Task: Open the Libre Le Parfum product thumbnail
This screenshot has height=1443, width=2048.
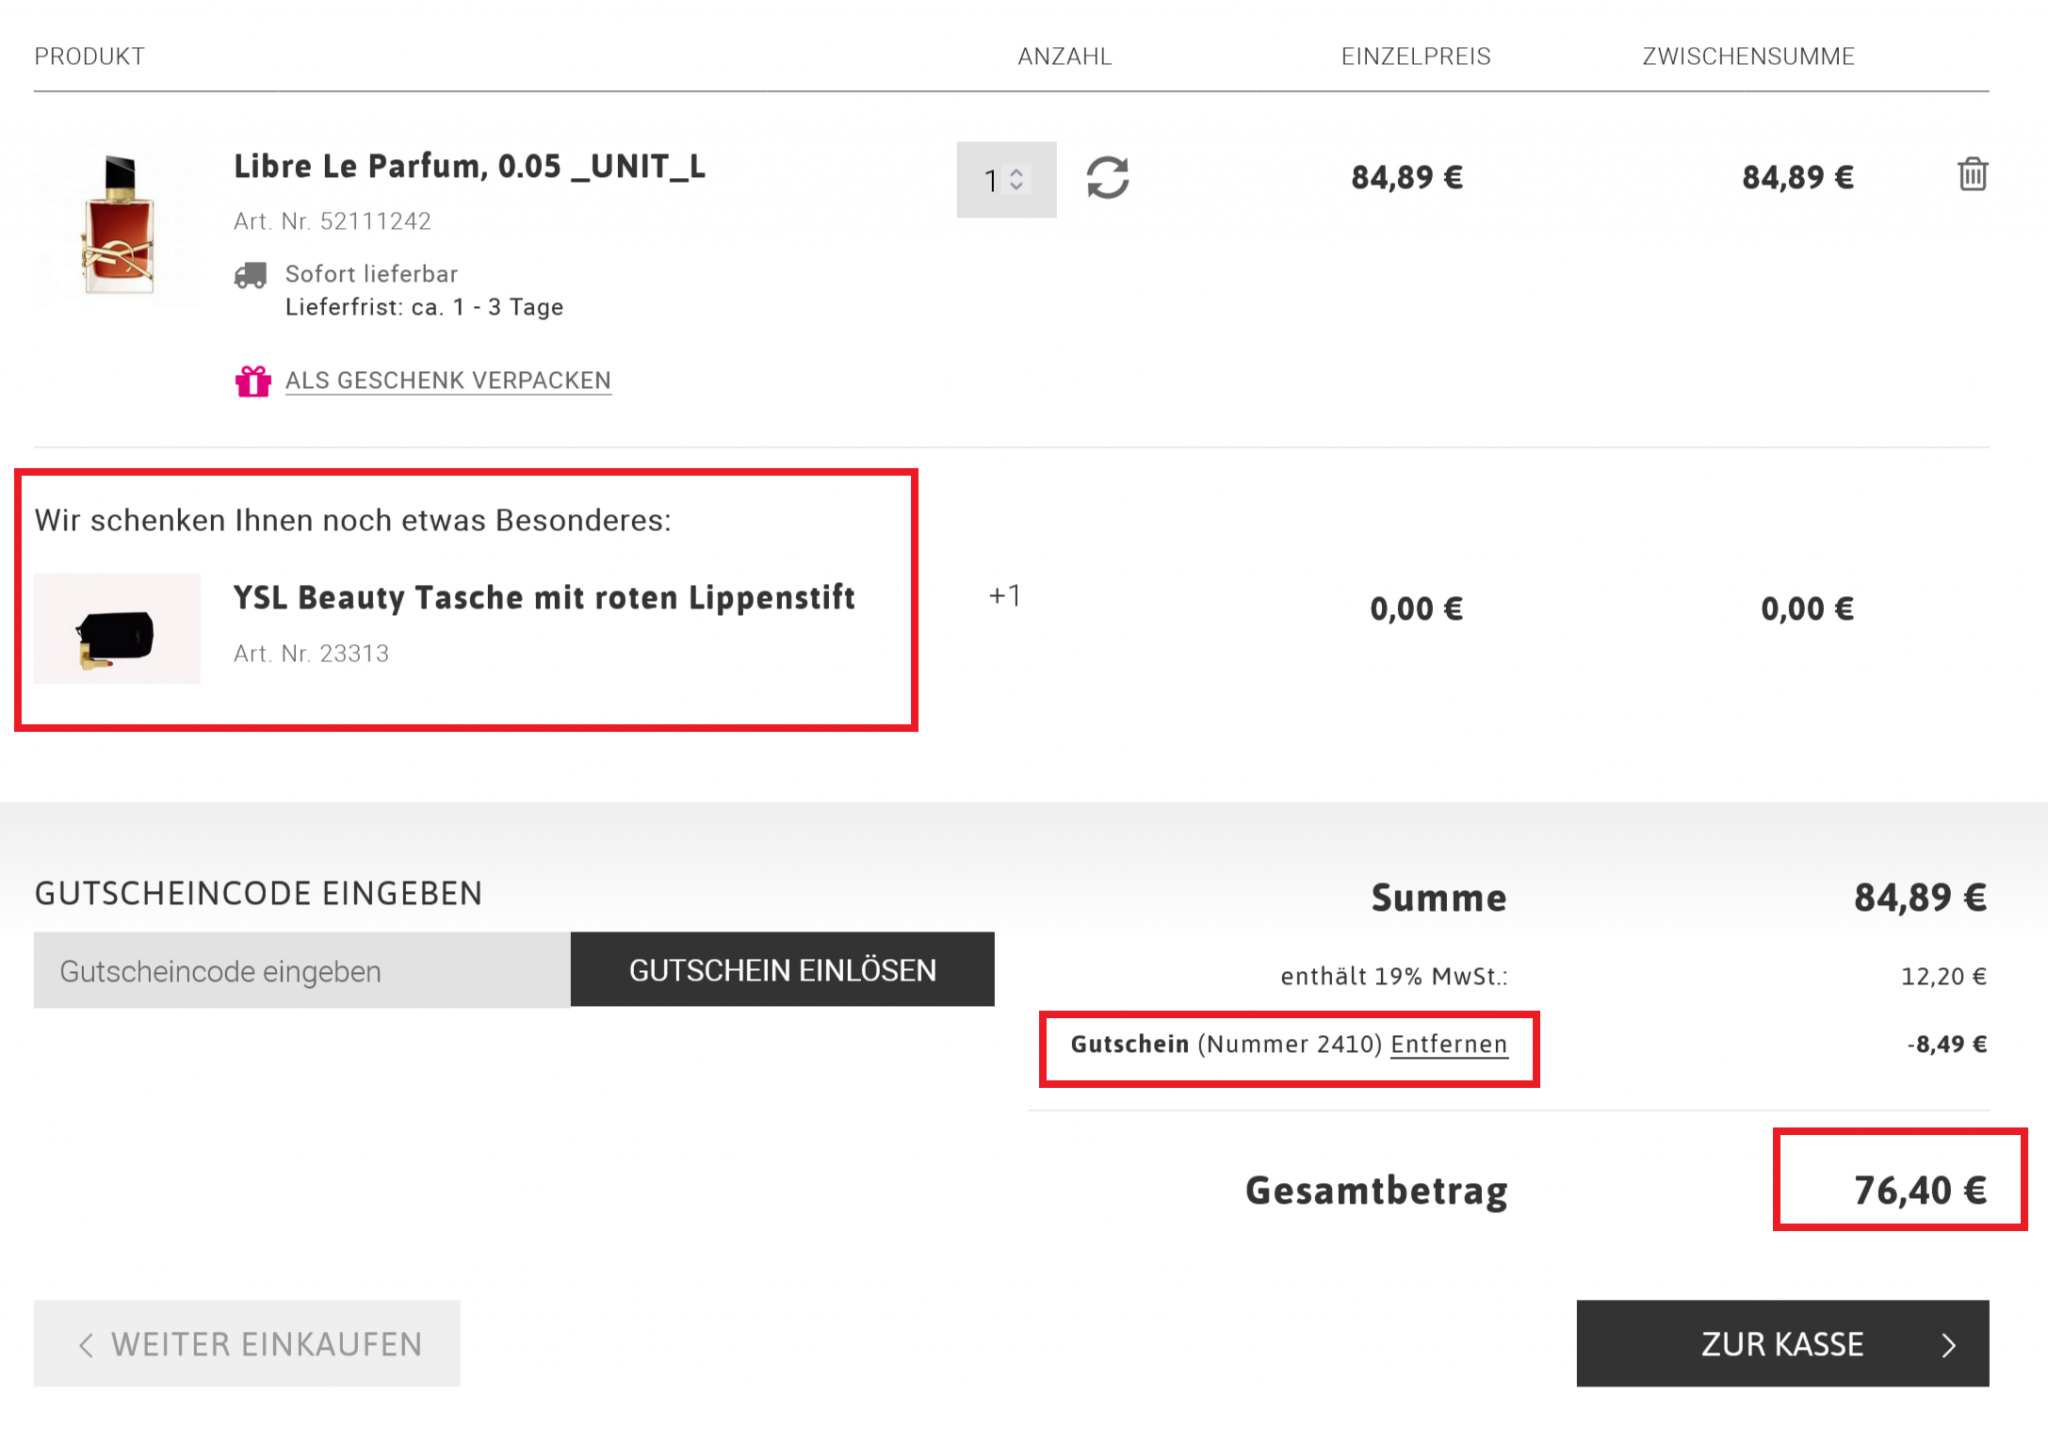Action: click(118, 223)
